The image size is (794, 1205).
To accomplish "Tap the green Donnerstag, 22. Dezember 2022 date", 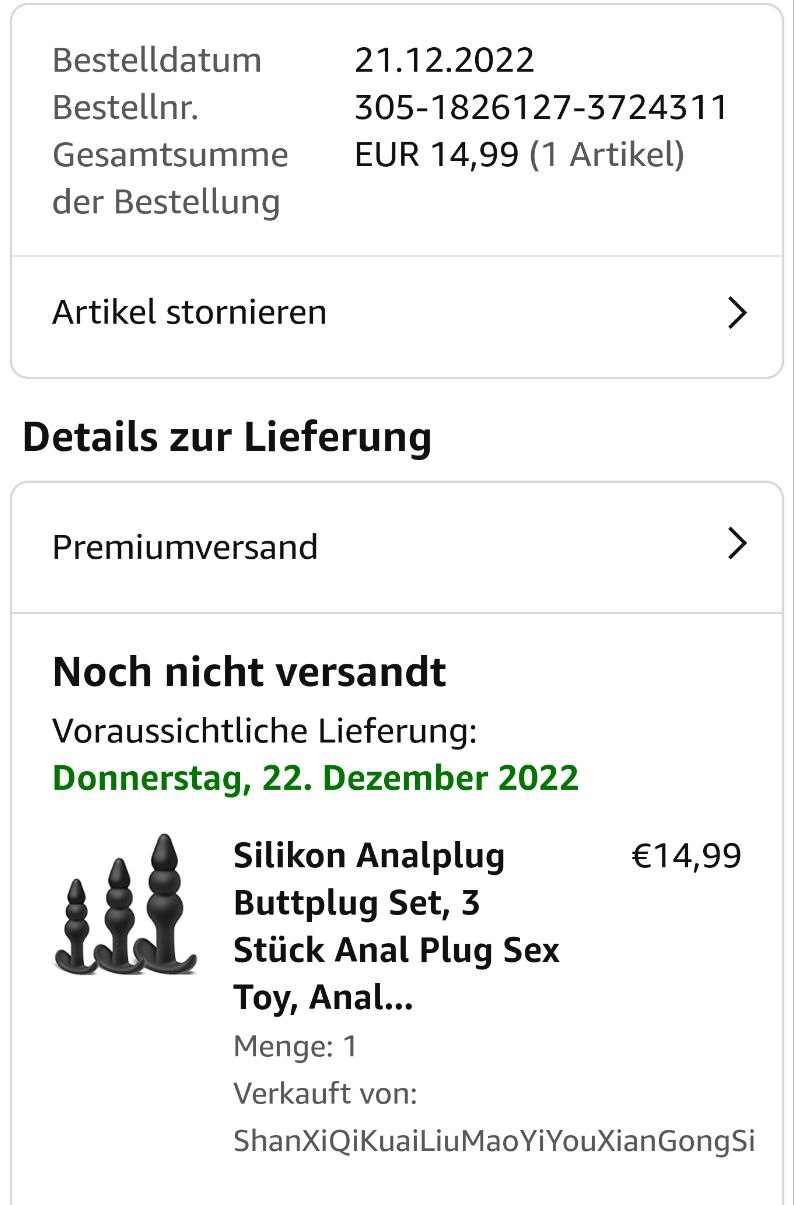I will click(315, 778).
